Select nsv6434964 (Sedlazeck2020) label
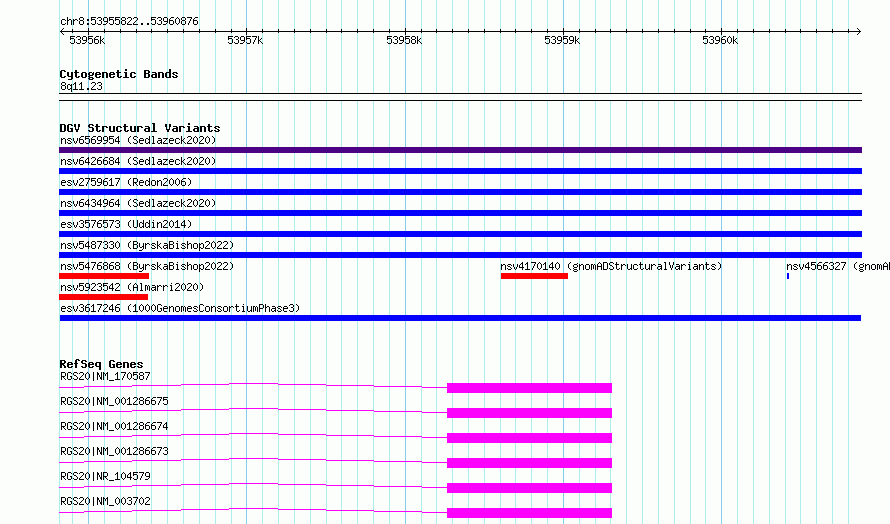This screenshot has height=524, width=890. point(138,203)
